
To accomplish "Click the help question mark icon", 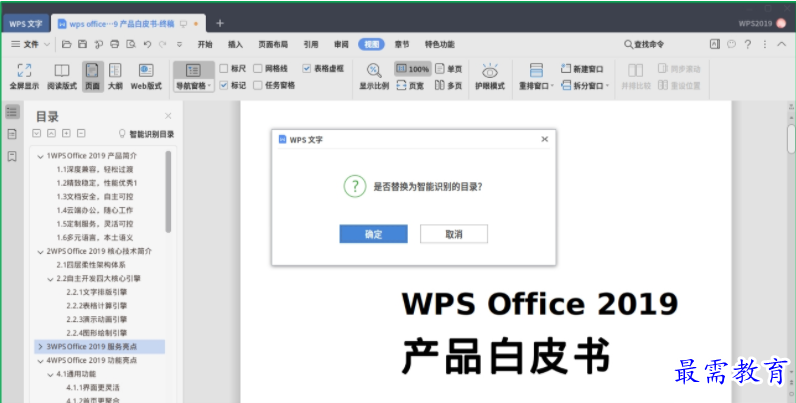I will tap(747, 44).
